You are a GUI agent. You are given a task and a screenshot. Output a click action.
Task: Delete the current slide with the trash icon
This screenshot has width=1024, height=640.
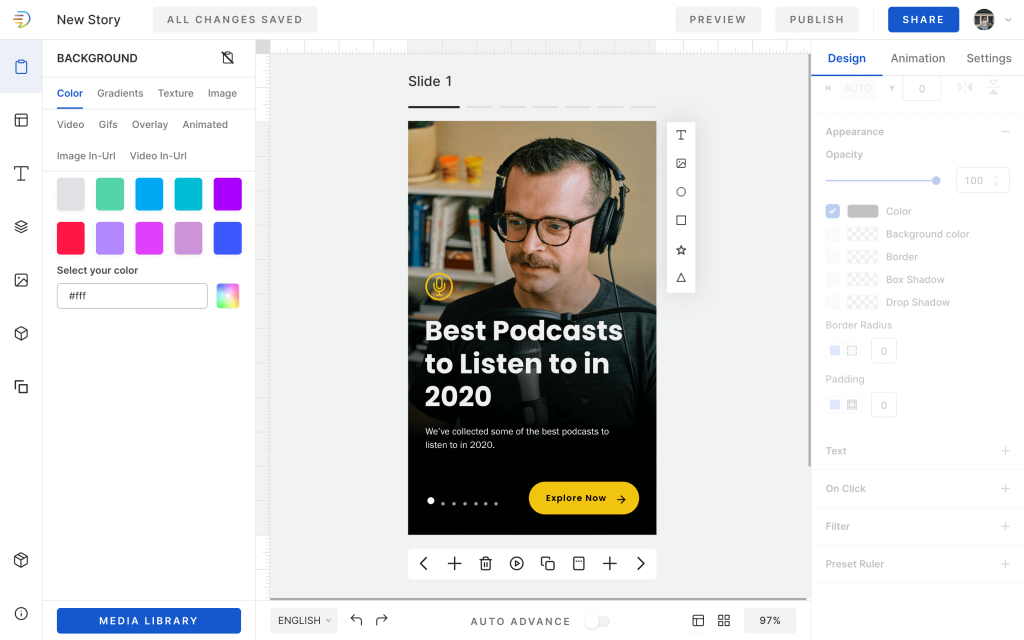pyautogui.click(x=485, y=563)
